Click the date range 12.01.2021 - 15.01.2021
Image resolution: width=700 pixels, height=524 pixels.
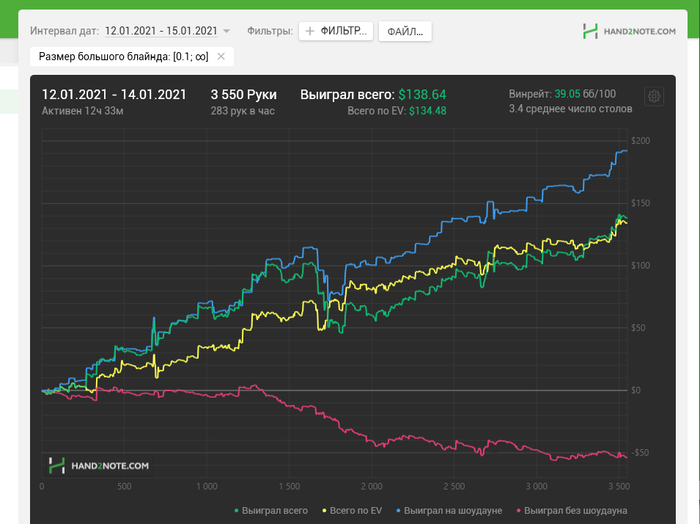point(161,31)
